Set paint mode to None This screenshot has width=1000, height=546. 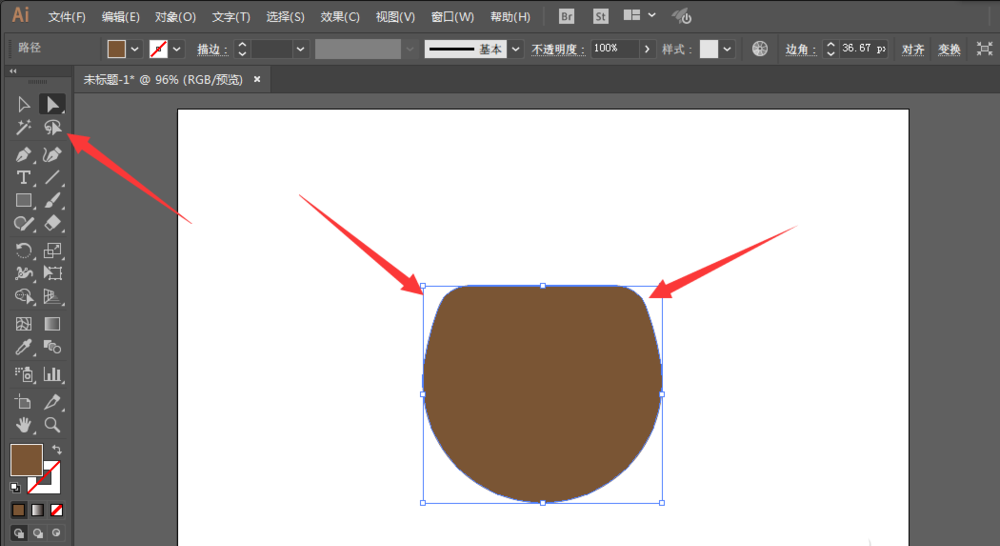pos(57,510)
